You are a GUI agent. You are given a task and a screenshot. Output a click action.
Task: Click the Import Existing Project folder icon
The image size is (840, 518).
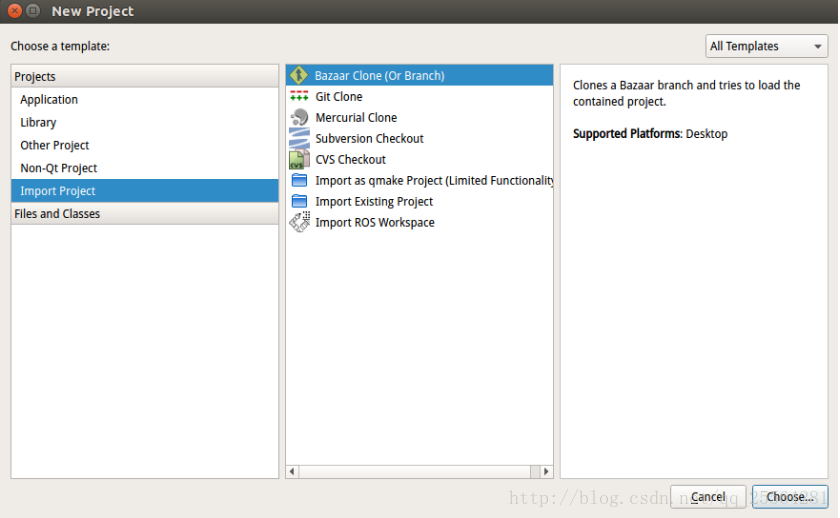(299, 201)
